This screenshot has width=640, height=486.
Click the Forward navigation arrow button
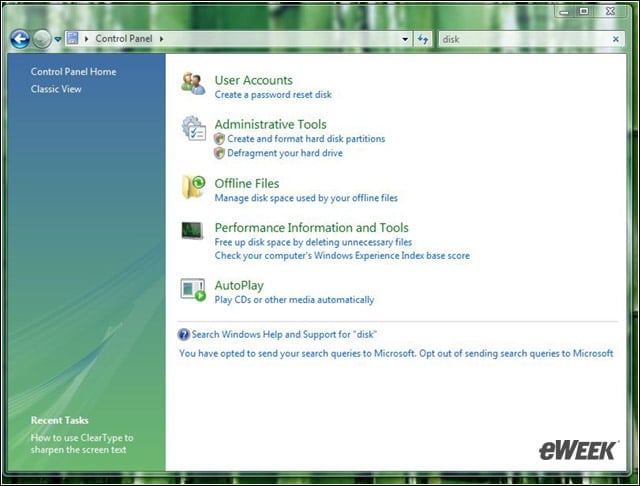tap(42, 39)
